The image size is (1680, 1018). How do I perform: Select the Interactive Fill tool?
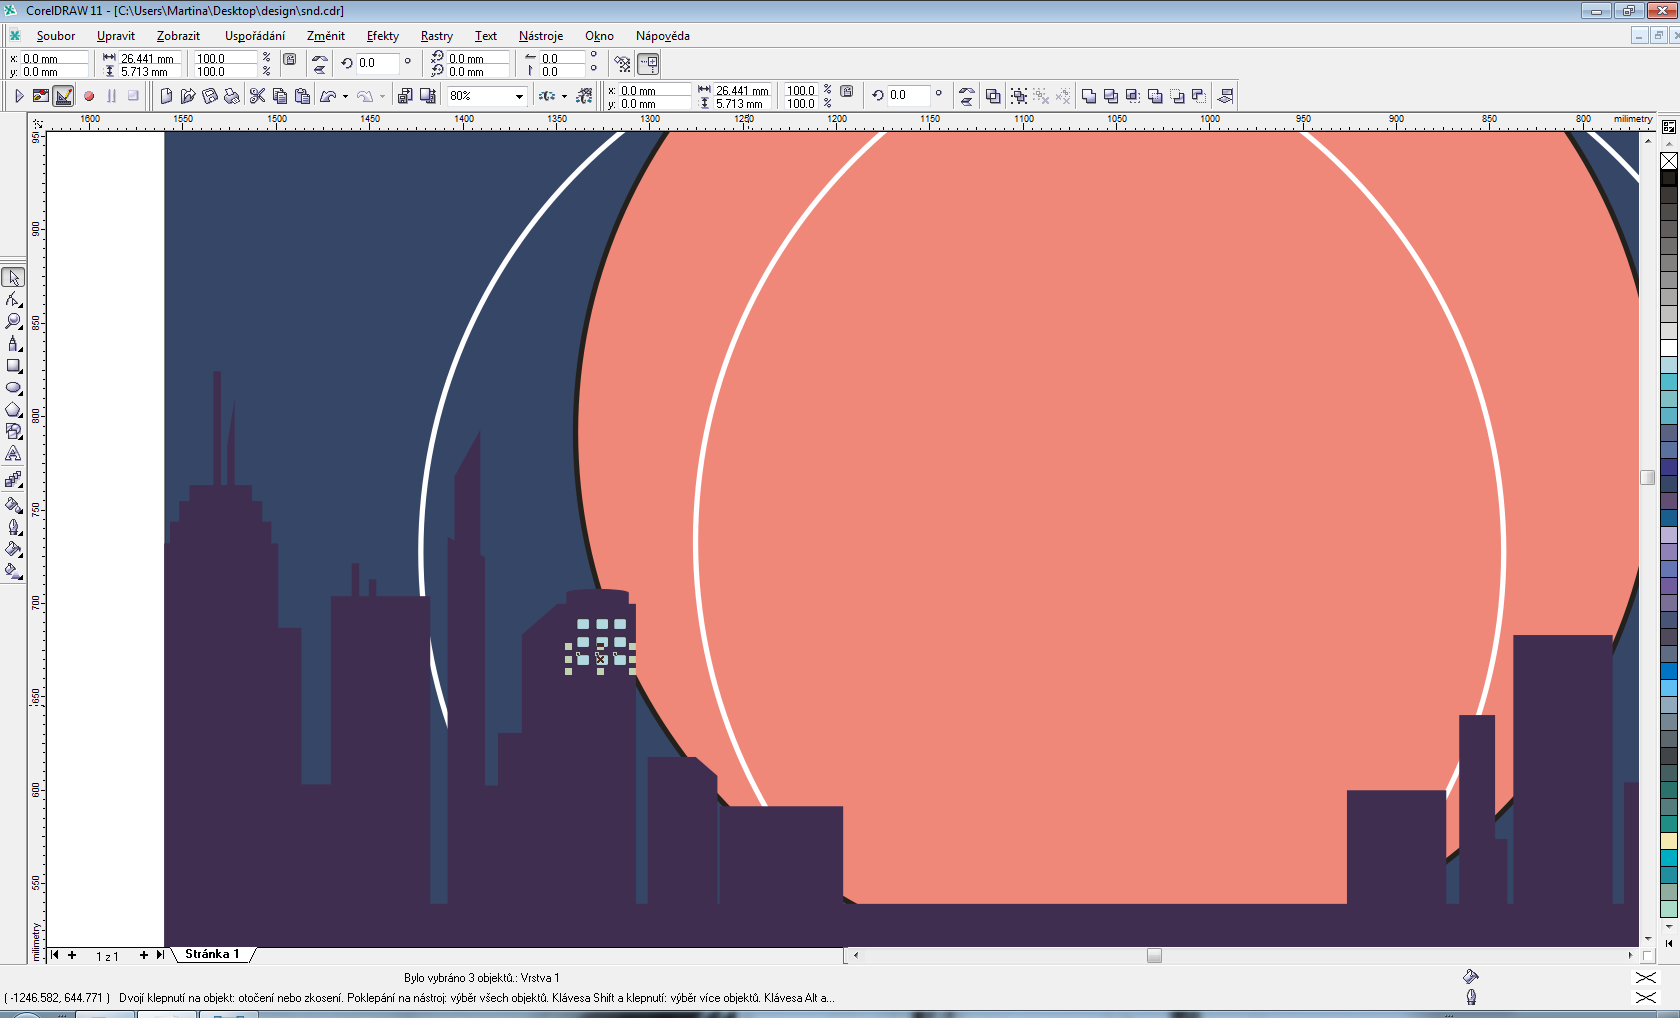pyautogui.click(x=14, y=571)
